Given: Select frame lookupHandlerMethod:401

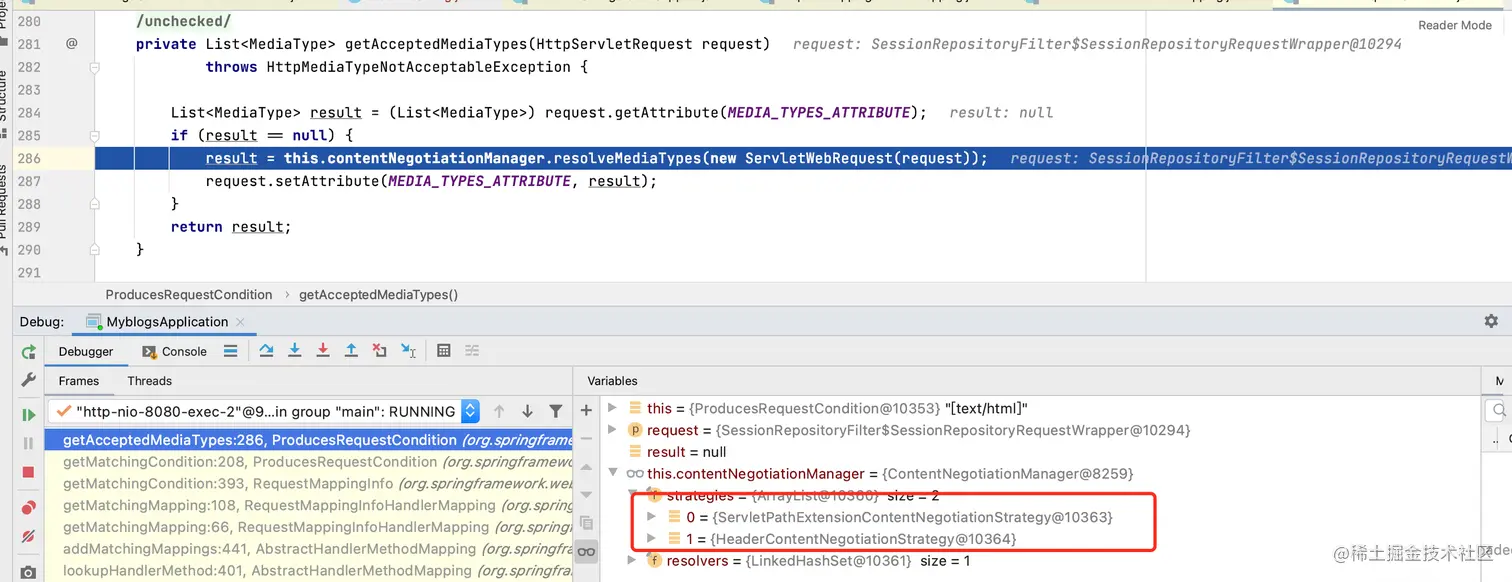Looking at the screenshot, I should pos(310,571).
